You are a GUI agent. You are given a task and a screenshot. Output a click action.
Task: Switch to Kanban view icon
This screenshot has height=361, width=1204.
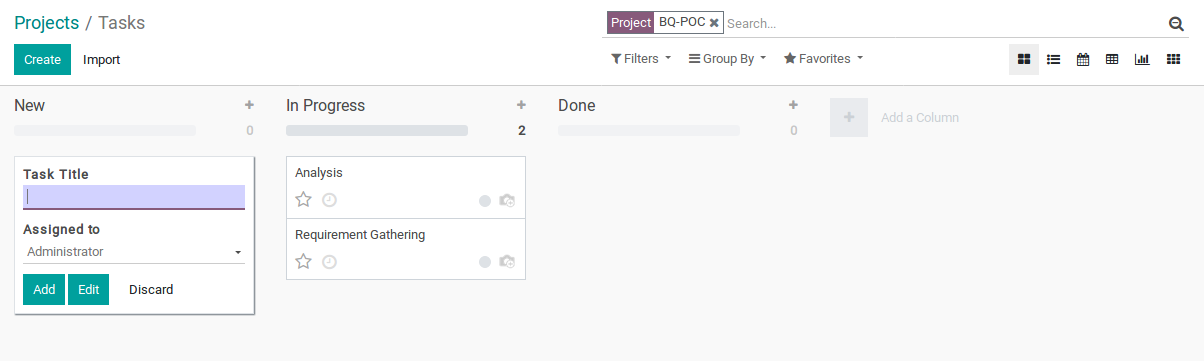[1024, 60]
